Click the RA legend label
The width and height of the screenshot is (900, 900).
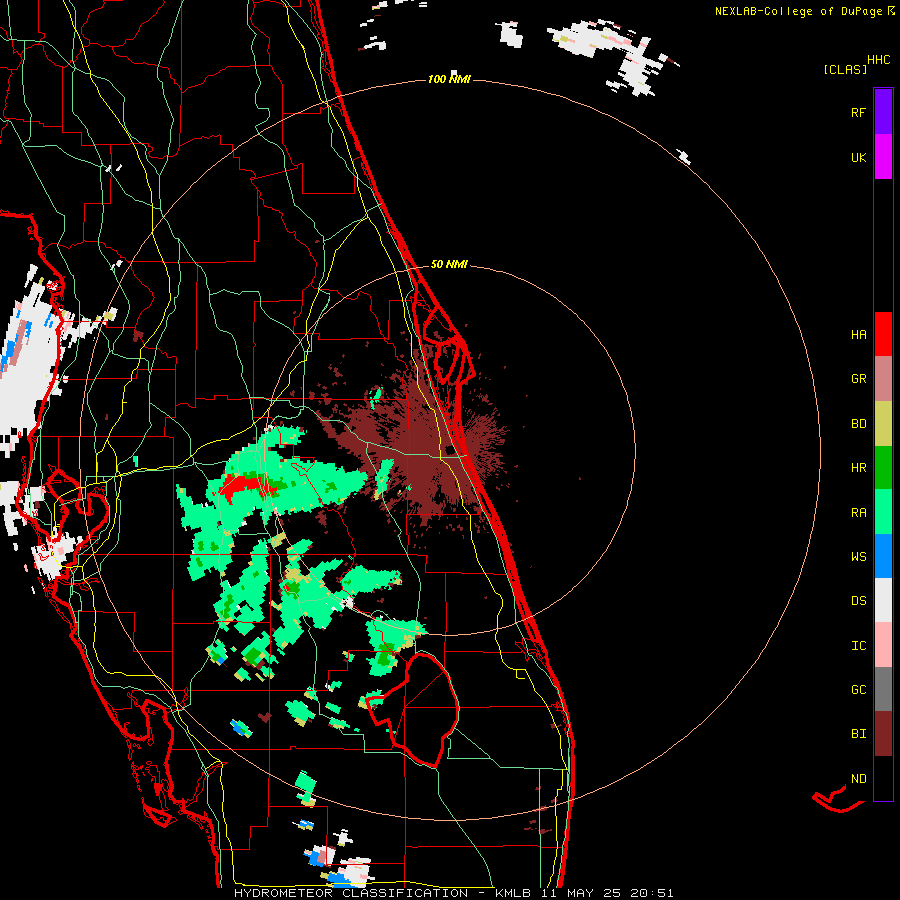pos(858,513)
